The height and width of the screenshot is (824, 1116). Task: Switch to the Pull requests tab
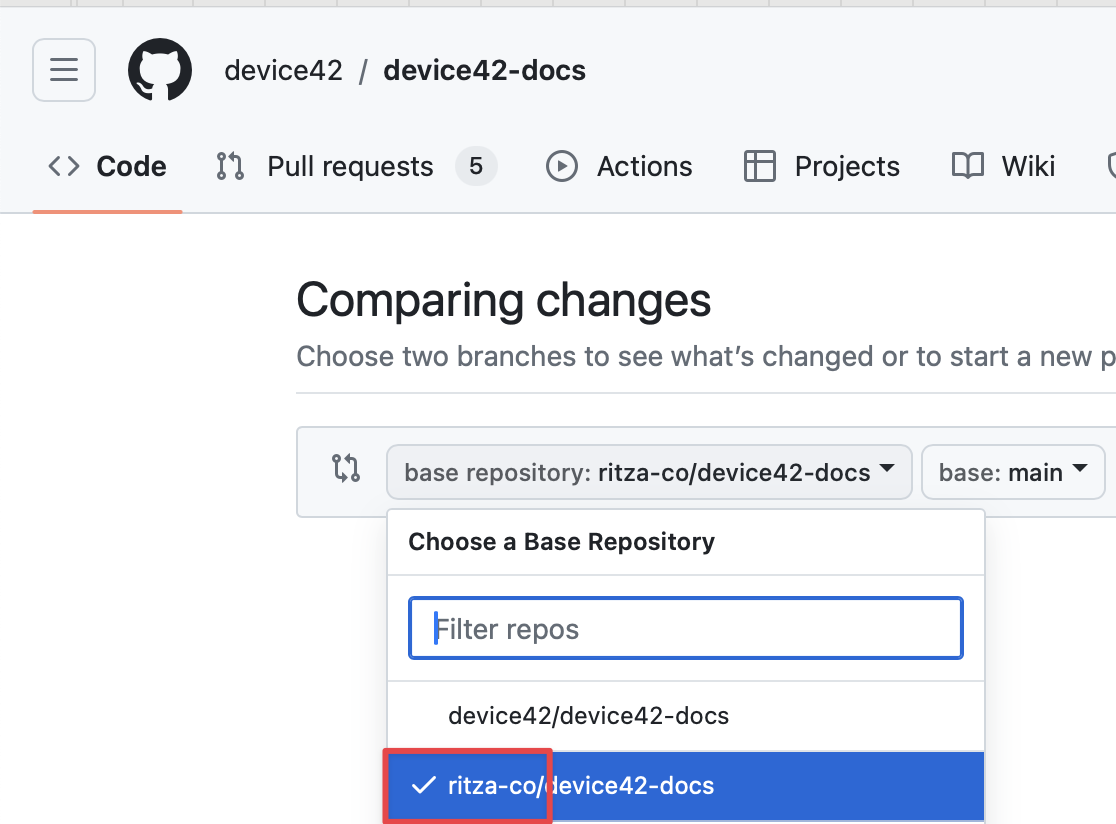click(x=350, y=166)
